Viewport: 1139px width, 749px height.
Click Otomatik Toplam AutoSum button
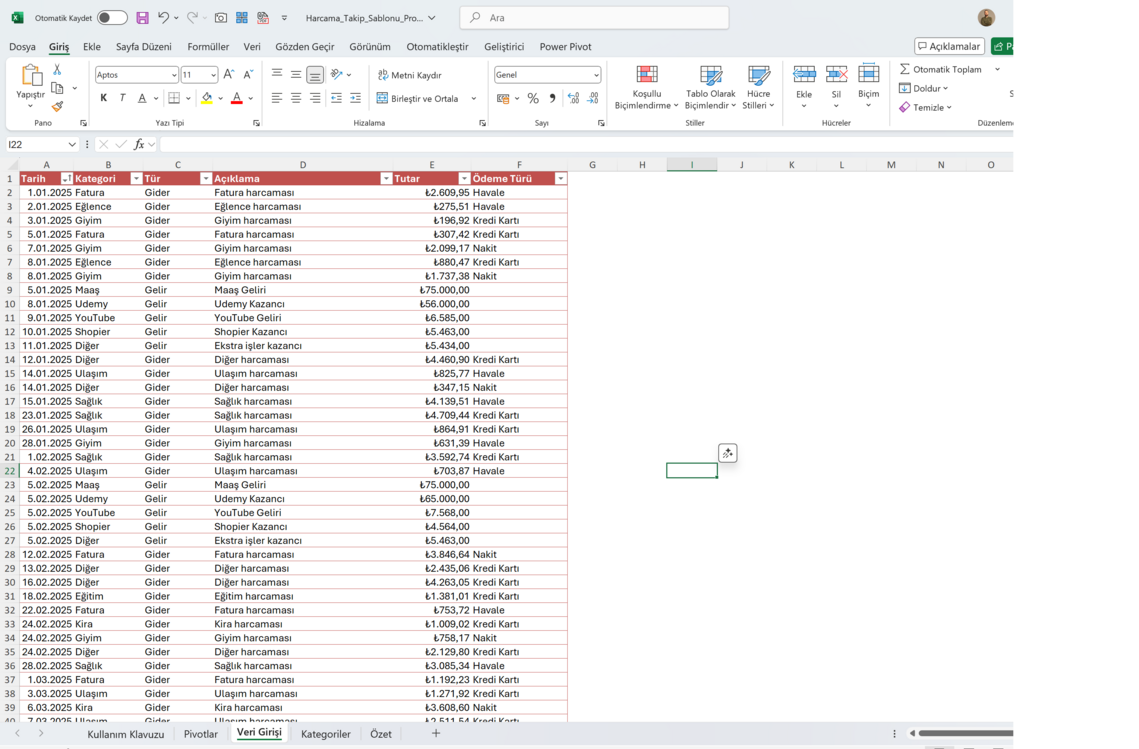click(941, 69)
